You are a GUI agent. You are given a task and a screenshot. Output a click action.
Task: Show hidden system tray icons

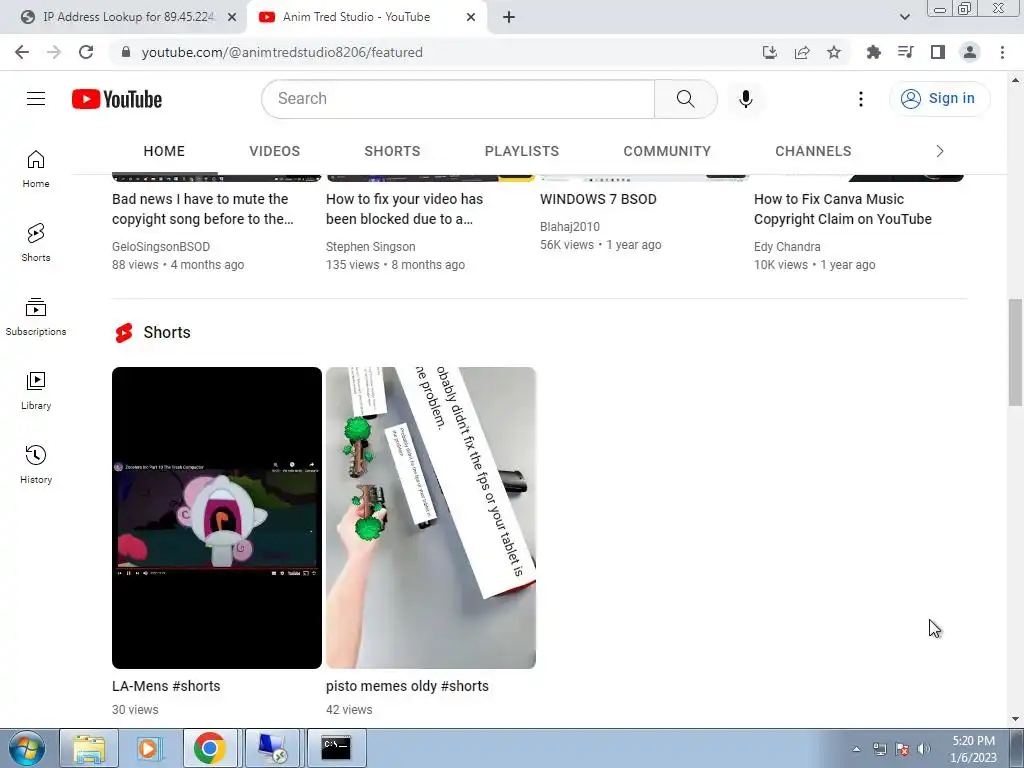point(856,749)
